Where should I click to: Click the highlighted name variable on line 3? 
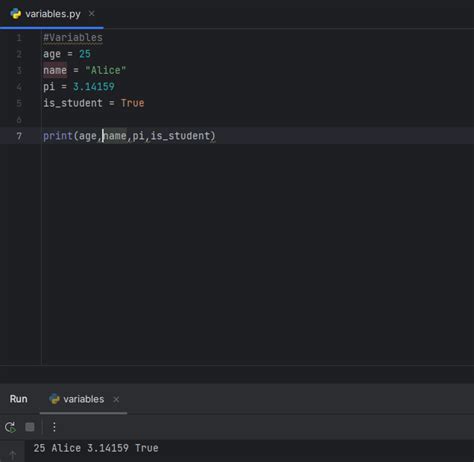pyautogui.click(x=55, y=70)
